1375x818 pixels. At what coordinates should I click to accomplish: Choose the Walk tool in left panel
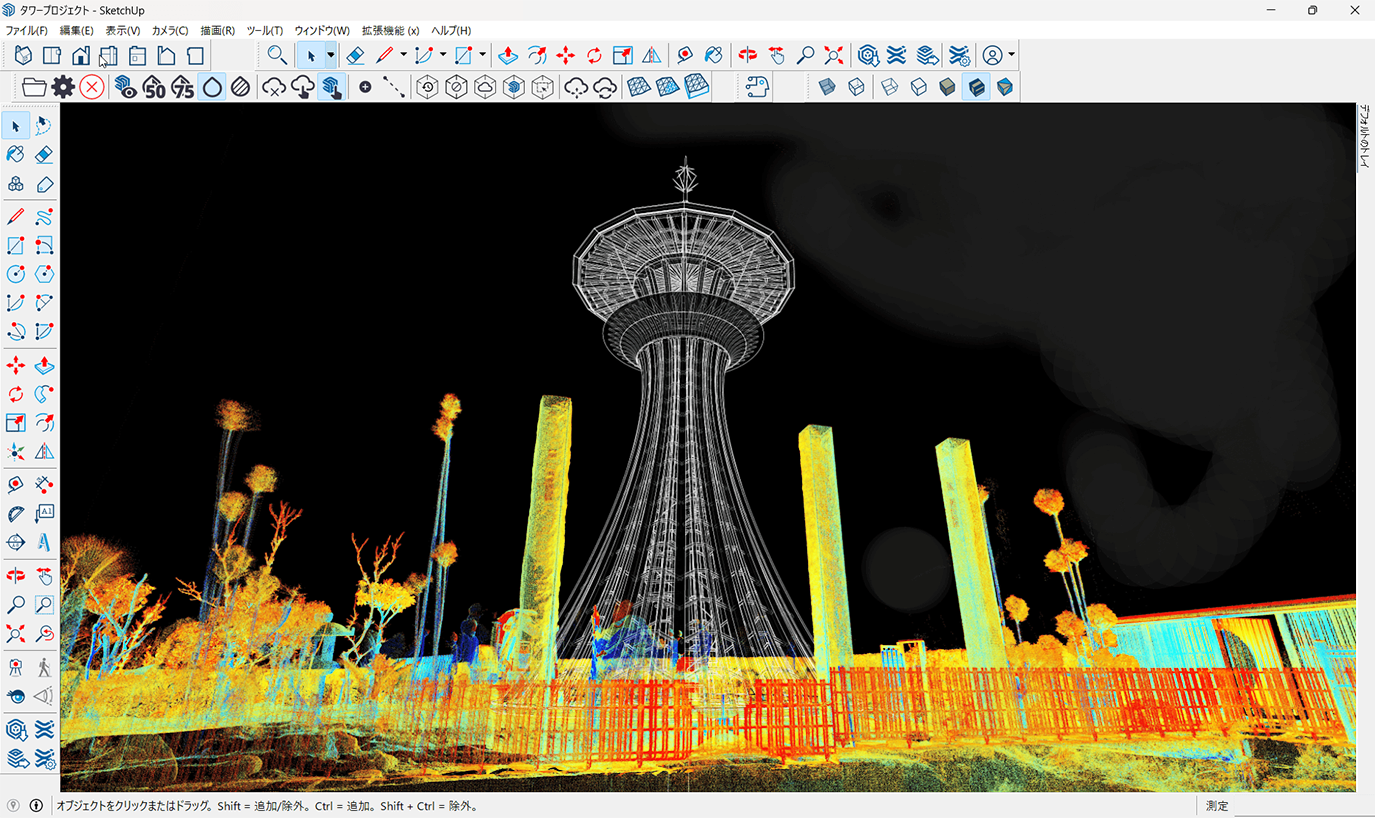44,666
